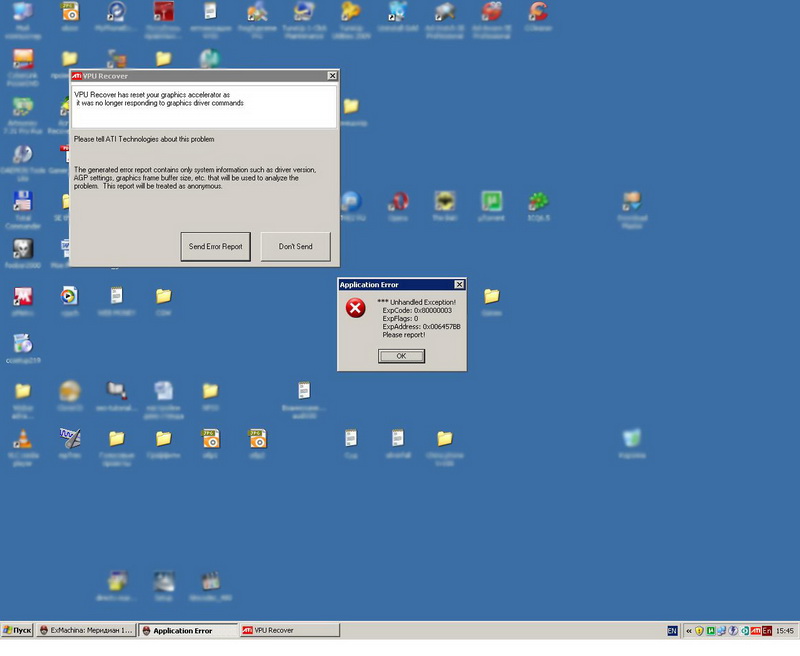This screenshot has width=800, height=656.
Task: Click the red error icon in Application Error
Action: point(356,308)
